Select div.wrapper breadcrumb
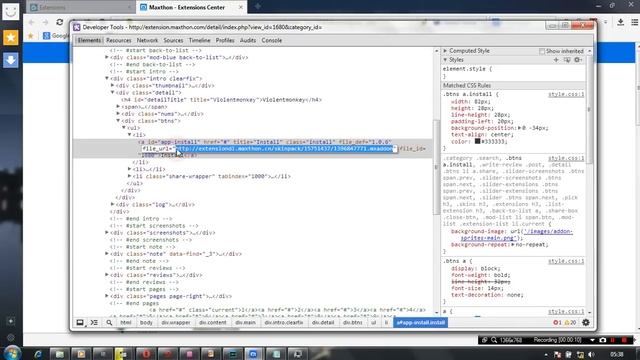Image resolution: width=640 pixels, height=360 pixels. pyautogui.click(x=176, y=322)
